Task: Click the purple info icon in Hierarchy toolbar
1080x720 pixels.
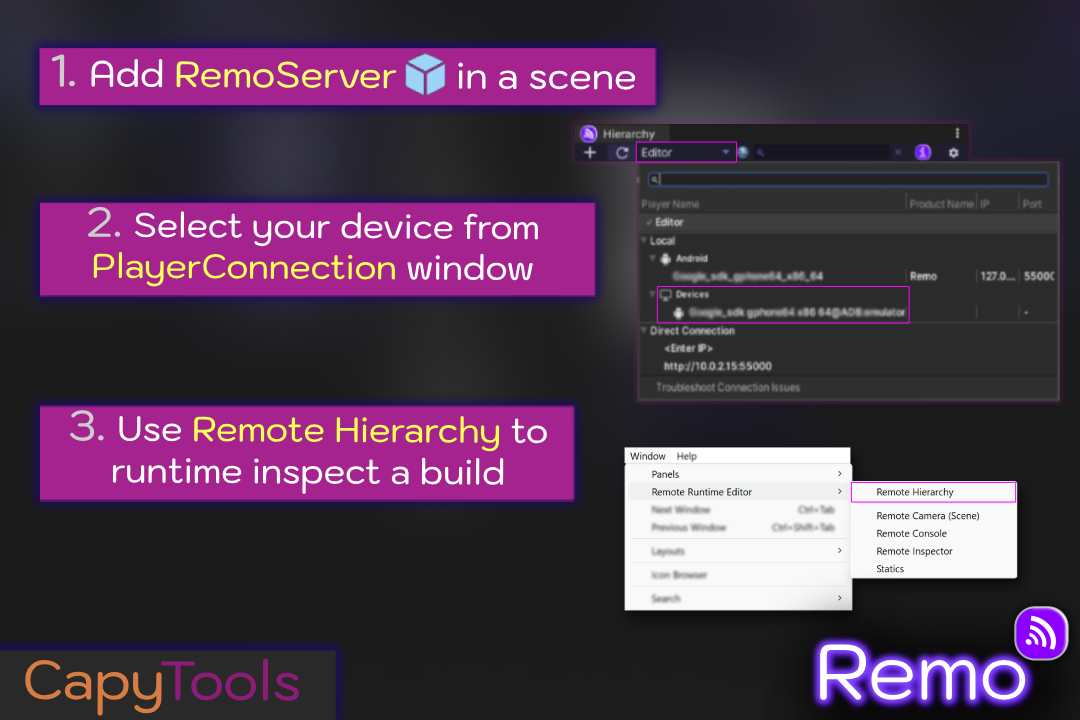Action: 923,152
